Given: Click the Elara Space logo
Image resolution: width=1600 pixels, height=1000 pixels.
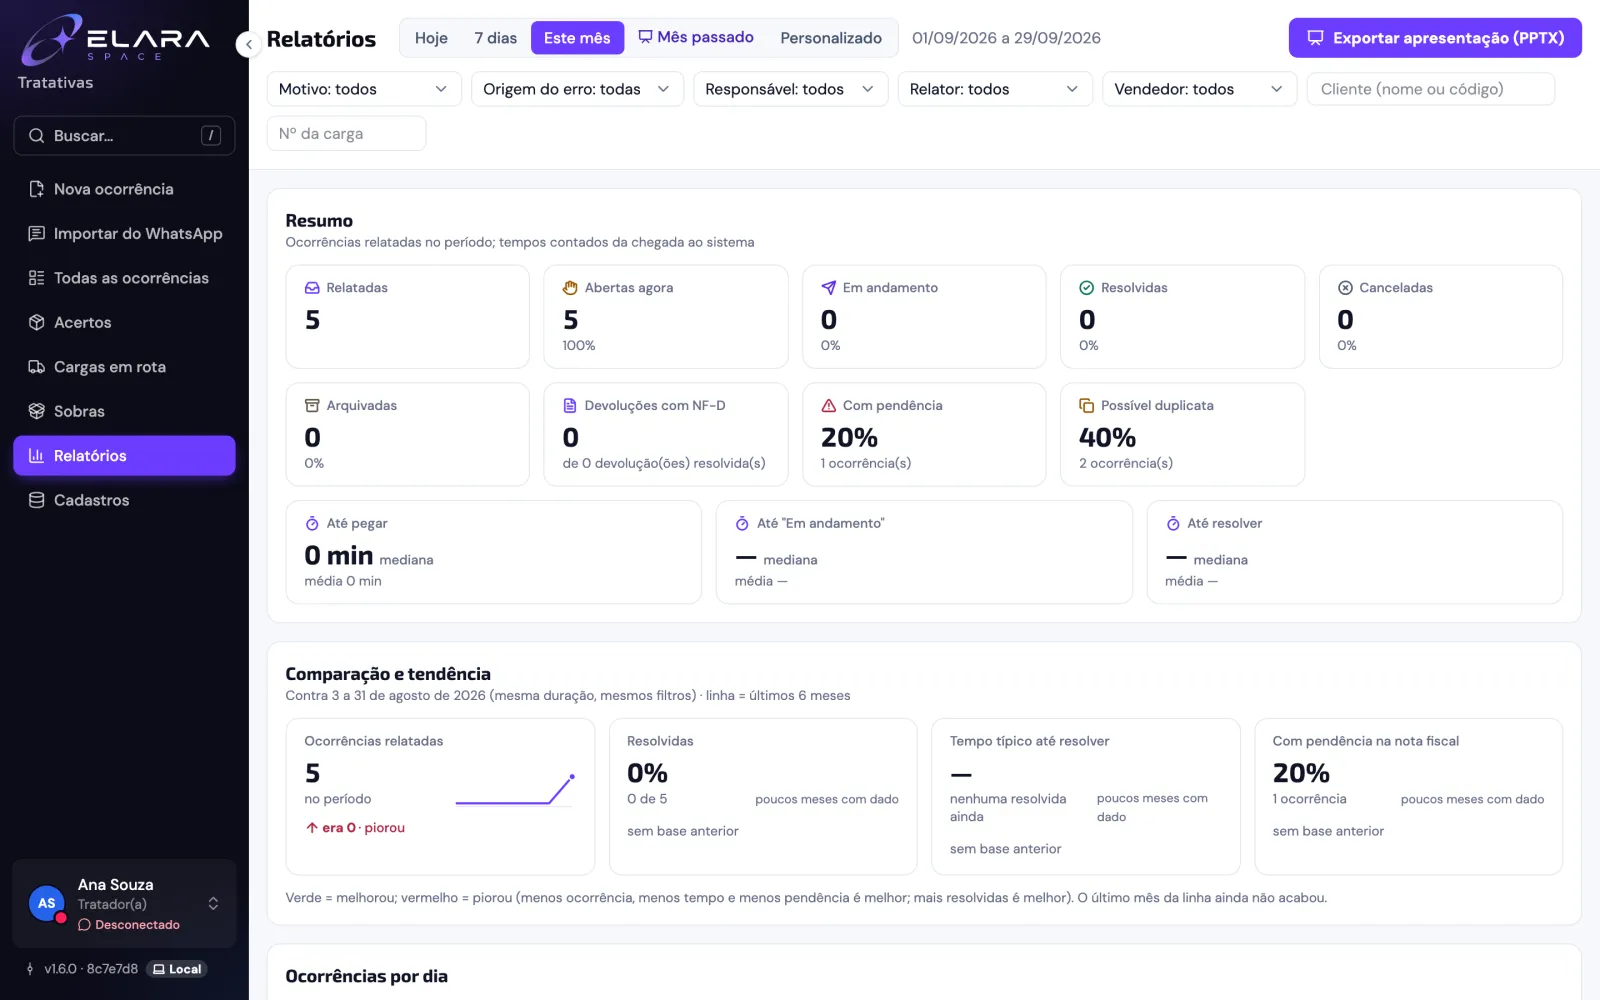Looking at the screenshot, I should (x=116, y=40).
